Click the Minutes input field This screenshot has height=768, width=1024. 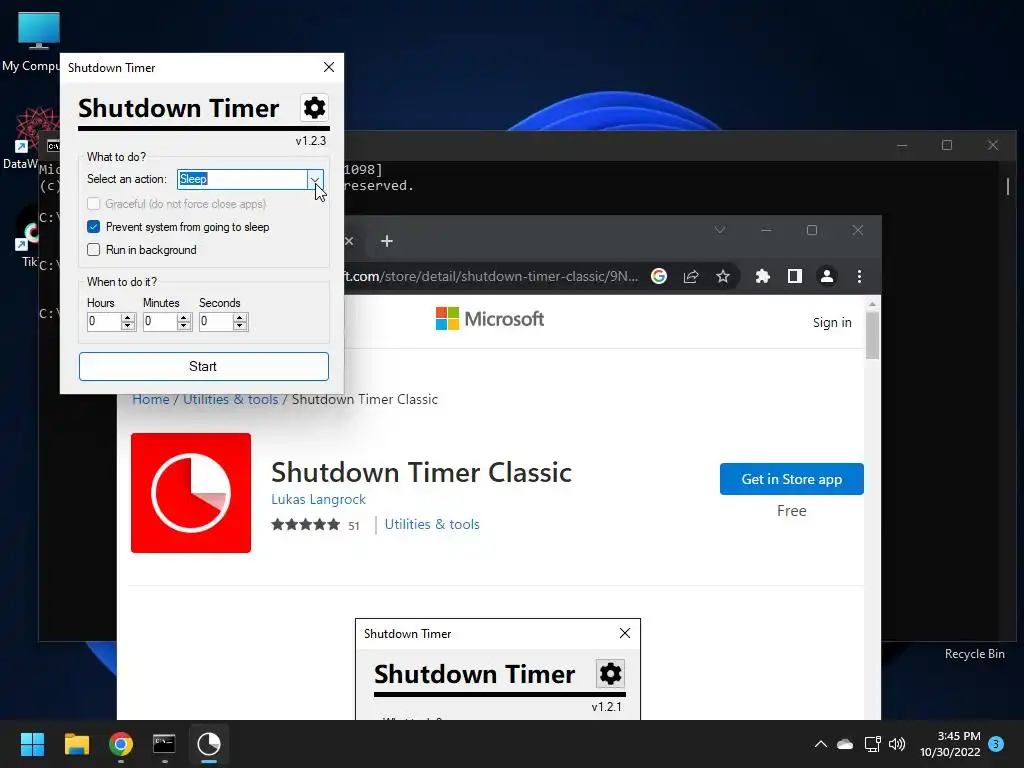160,321
